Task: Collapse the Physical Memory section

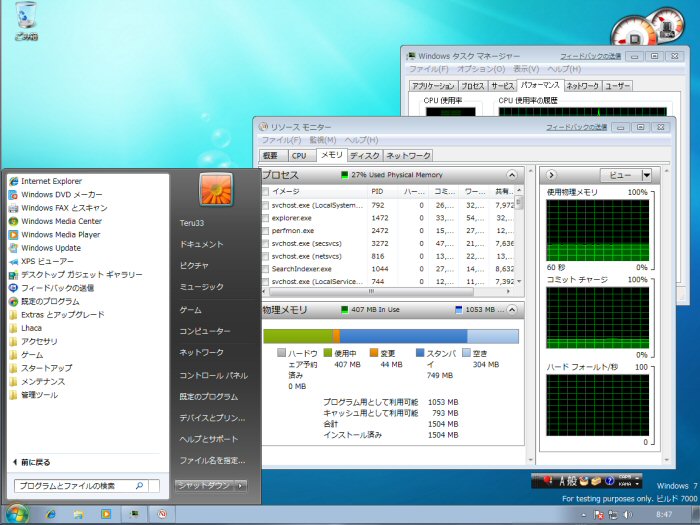Action: (x=512, y=309)
